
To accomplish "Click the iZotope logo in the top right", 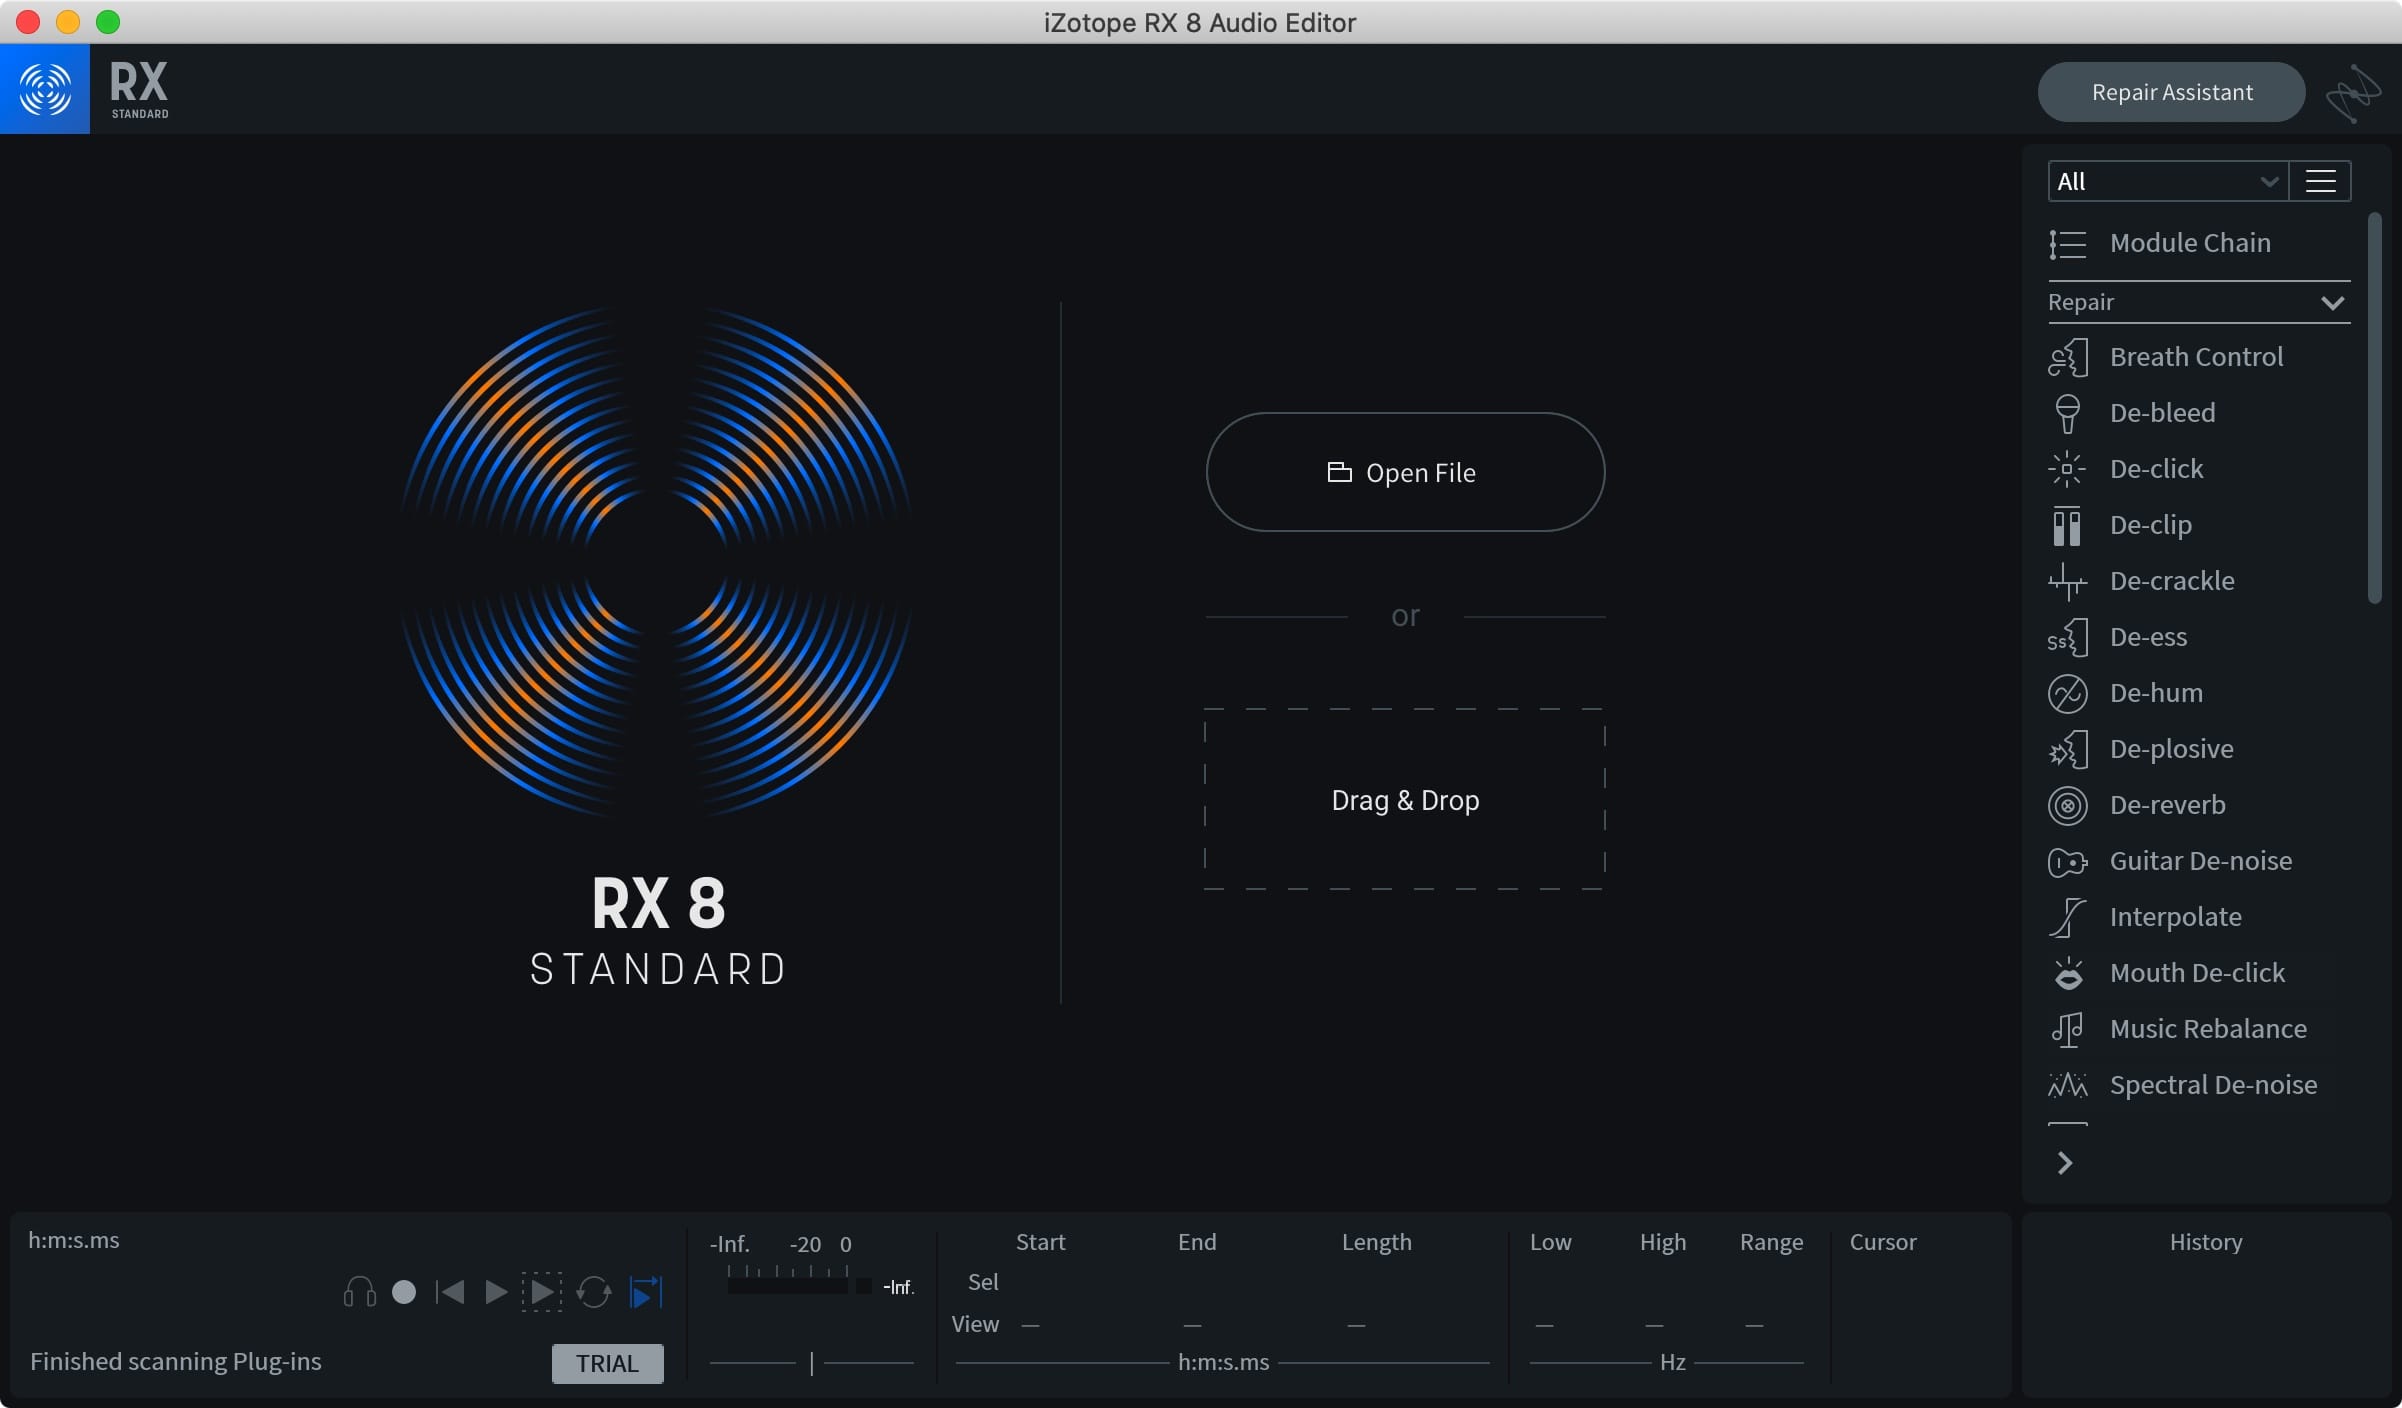I will pos(2352,93).
